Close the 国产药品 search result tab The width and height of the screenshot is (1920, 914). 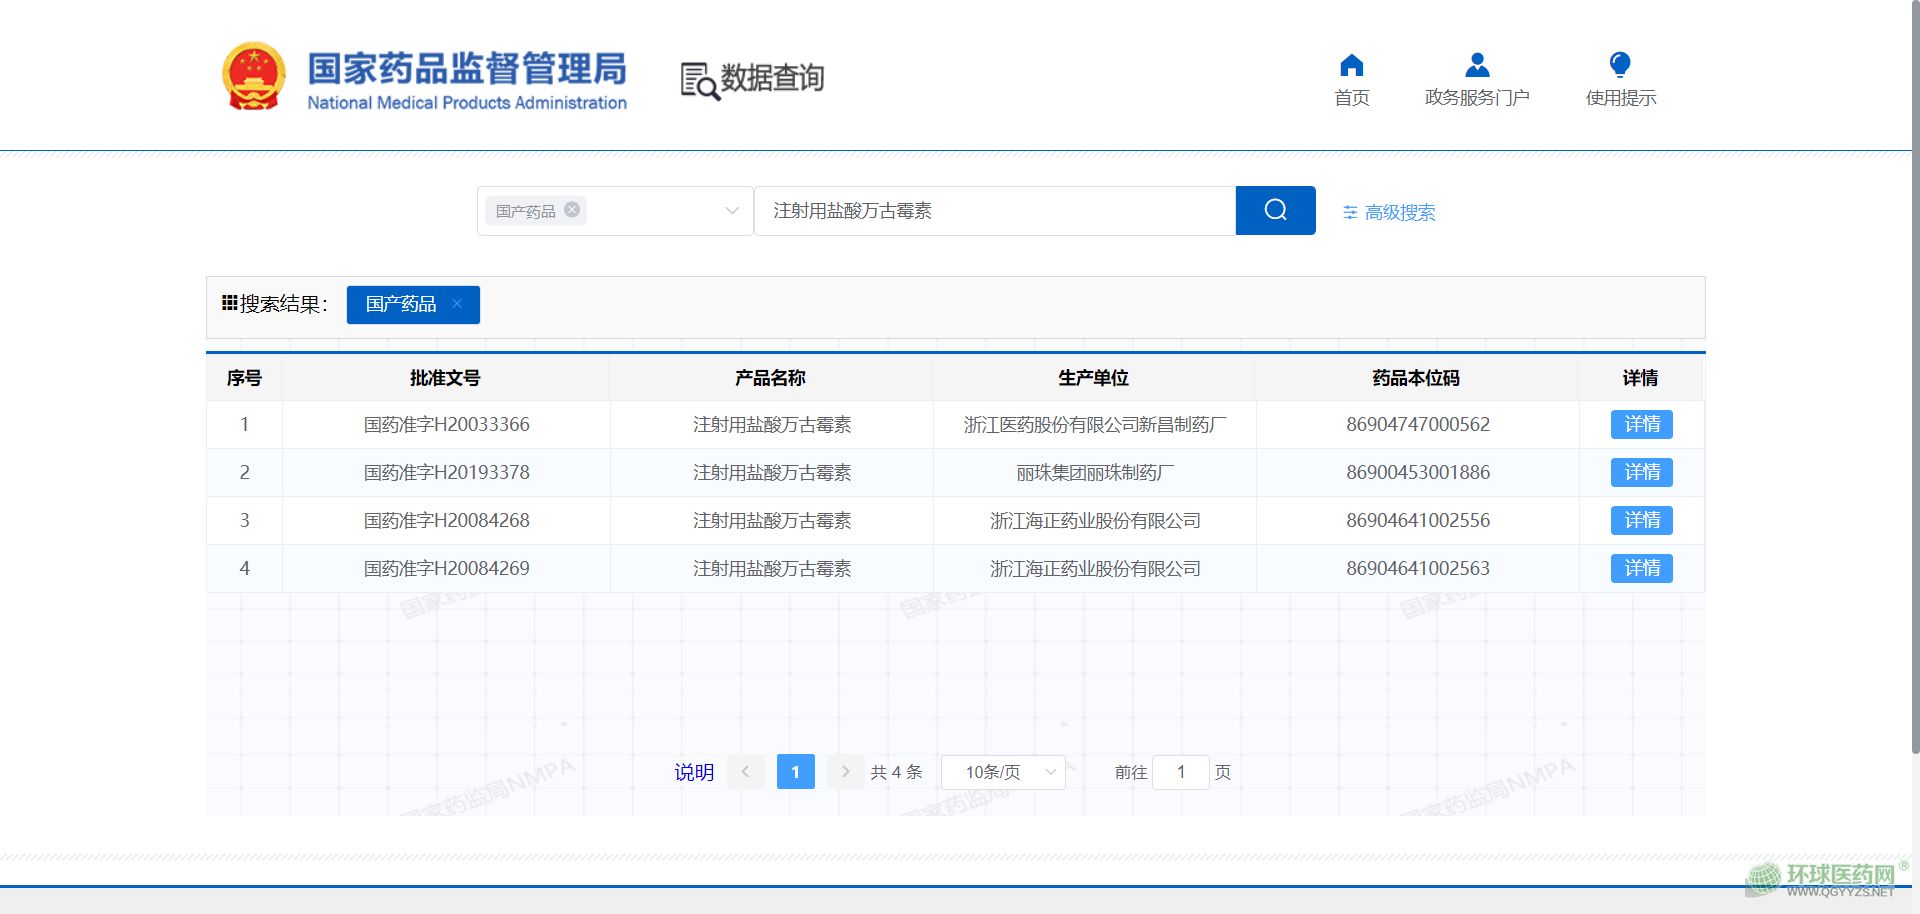click(x=457, y=304)
